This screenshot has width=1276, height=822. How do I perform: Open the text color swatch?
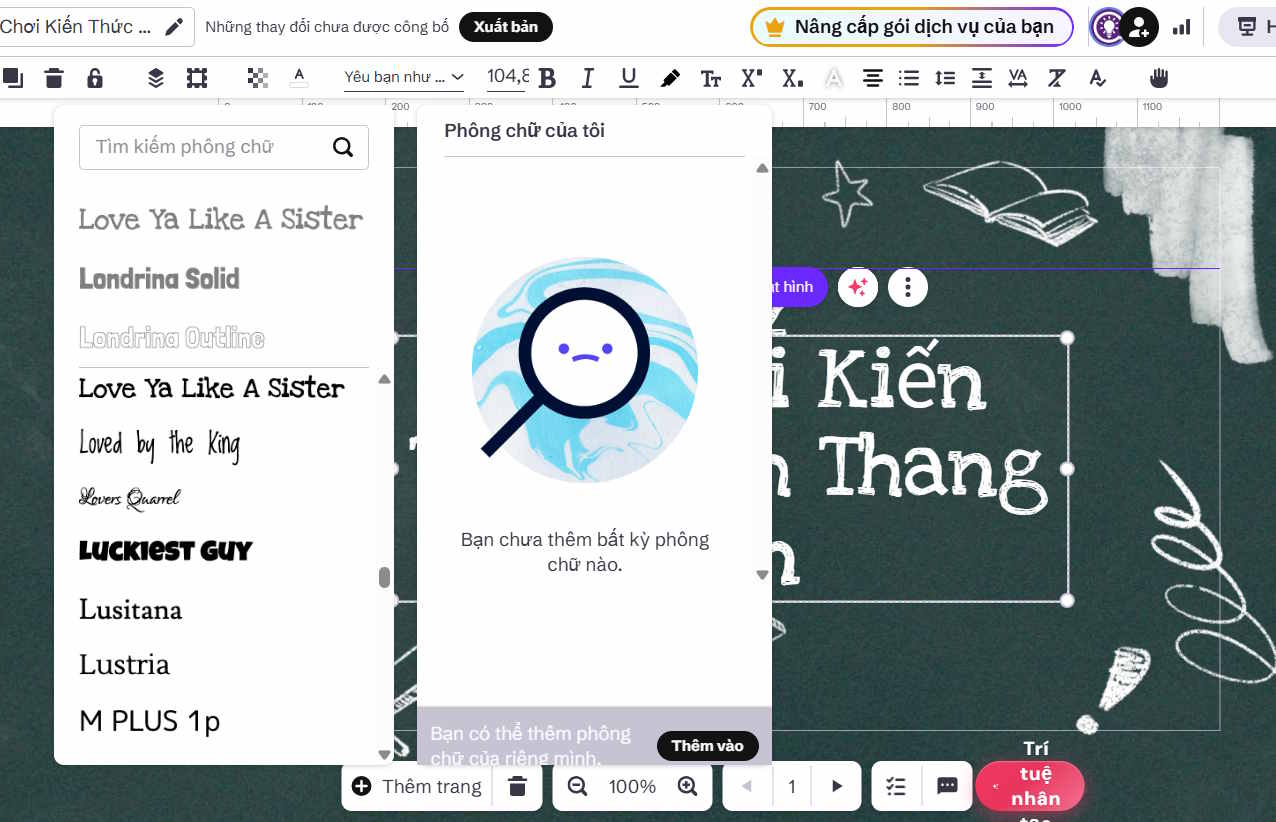[299, 77]
